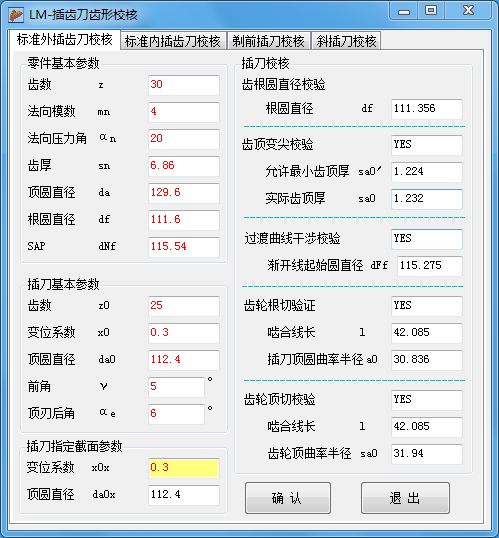Select 齿轮顶曲率半径 value 31.94

[x=427, y=454]
